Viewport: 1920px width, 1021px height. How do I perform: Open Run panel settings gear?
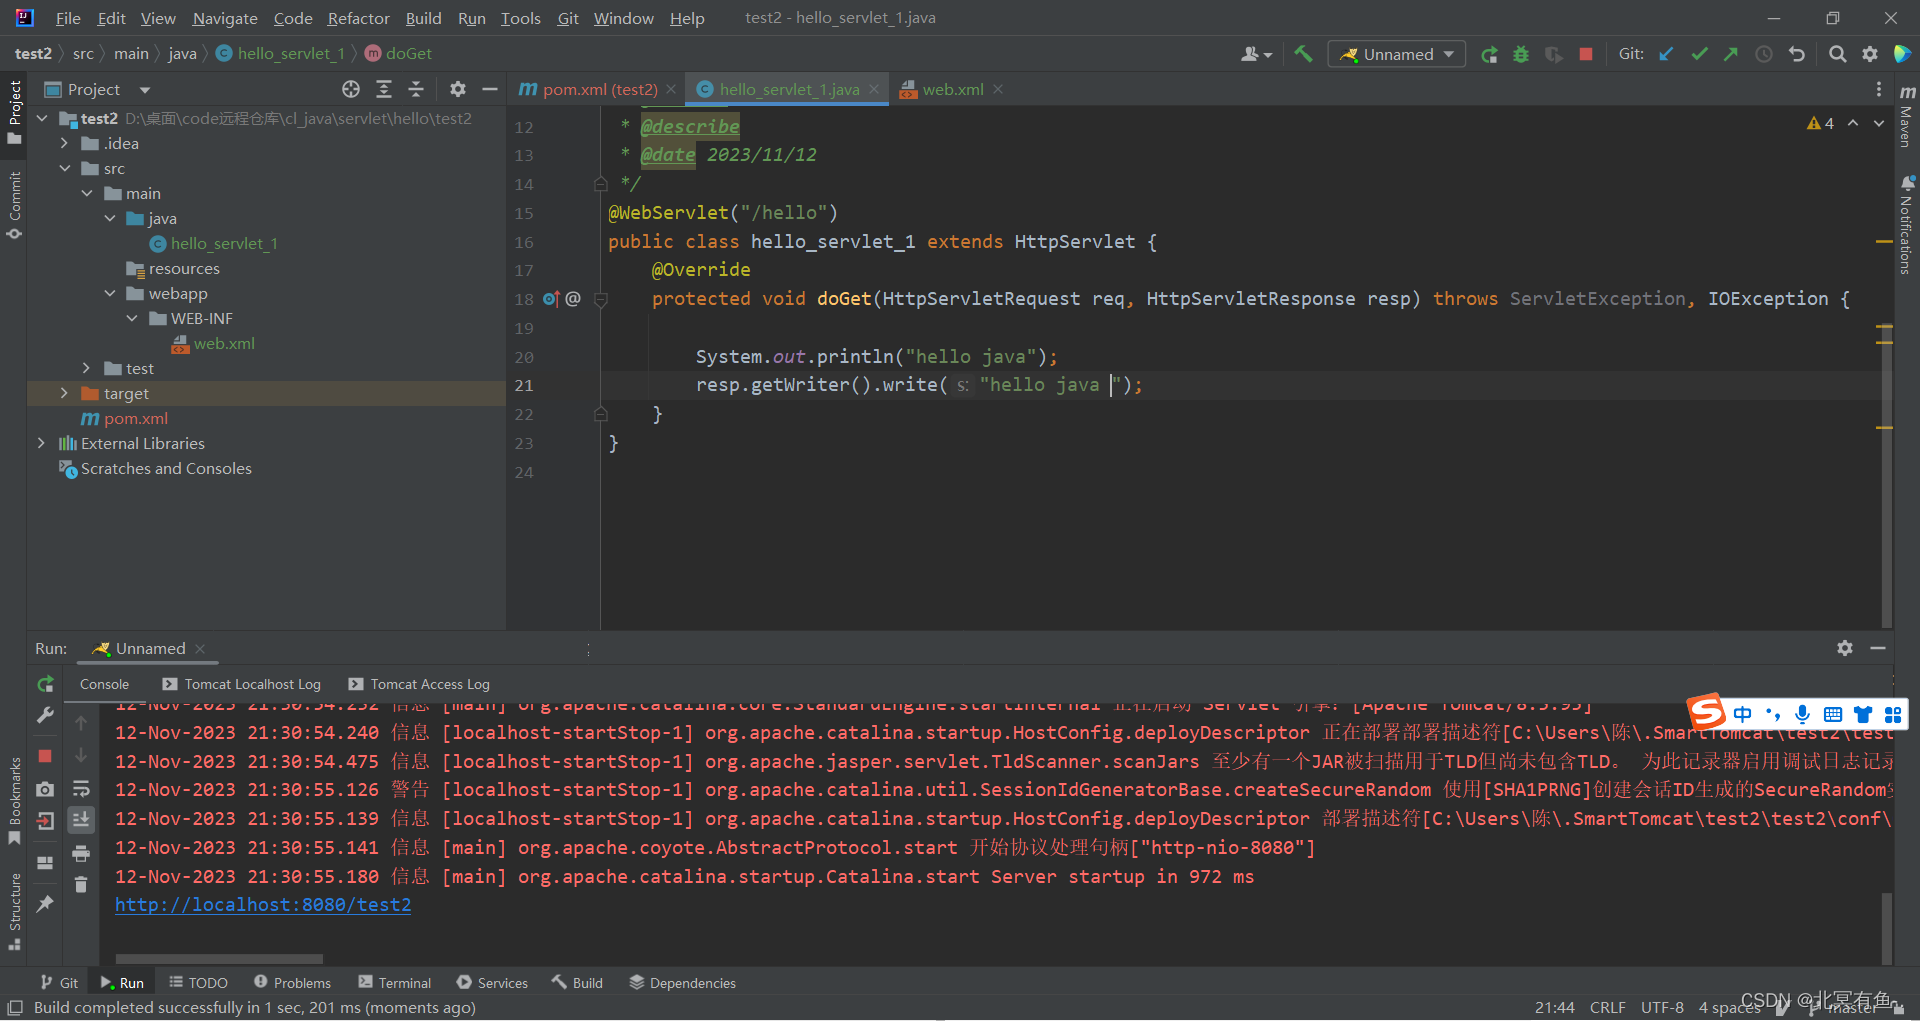pos(1845,648)
